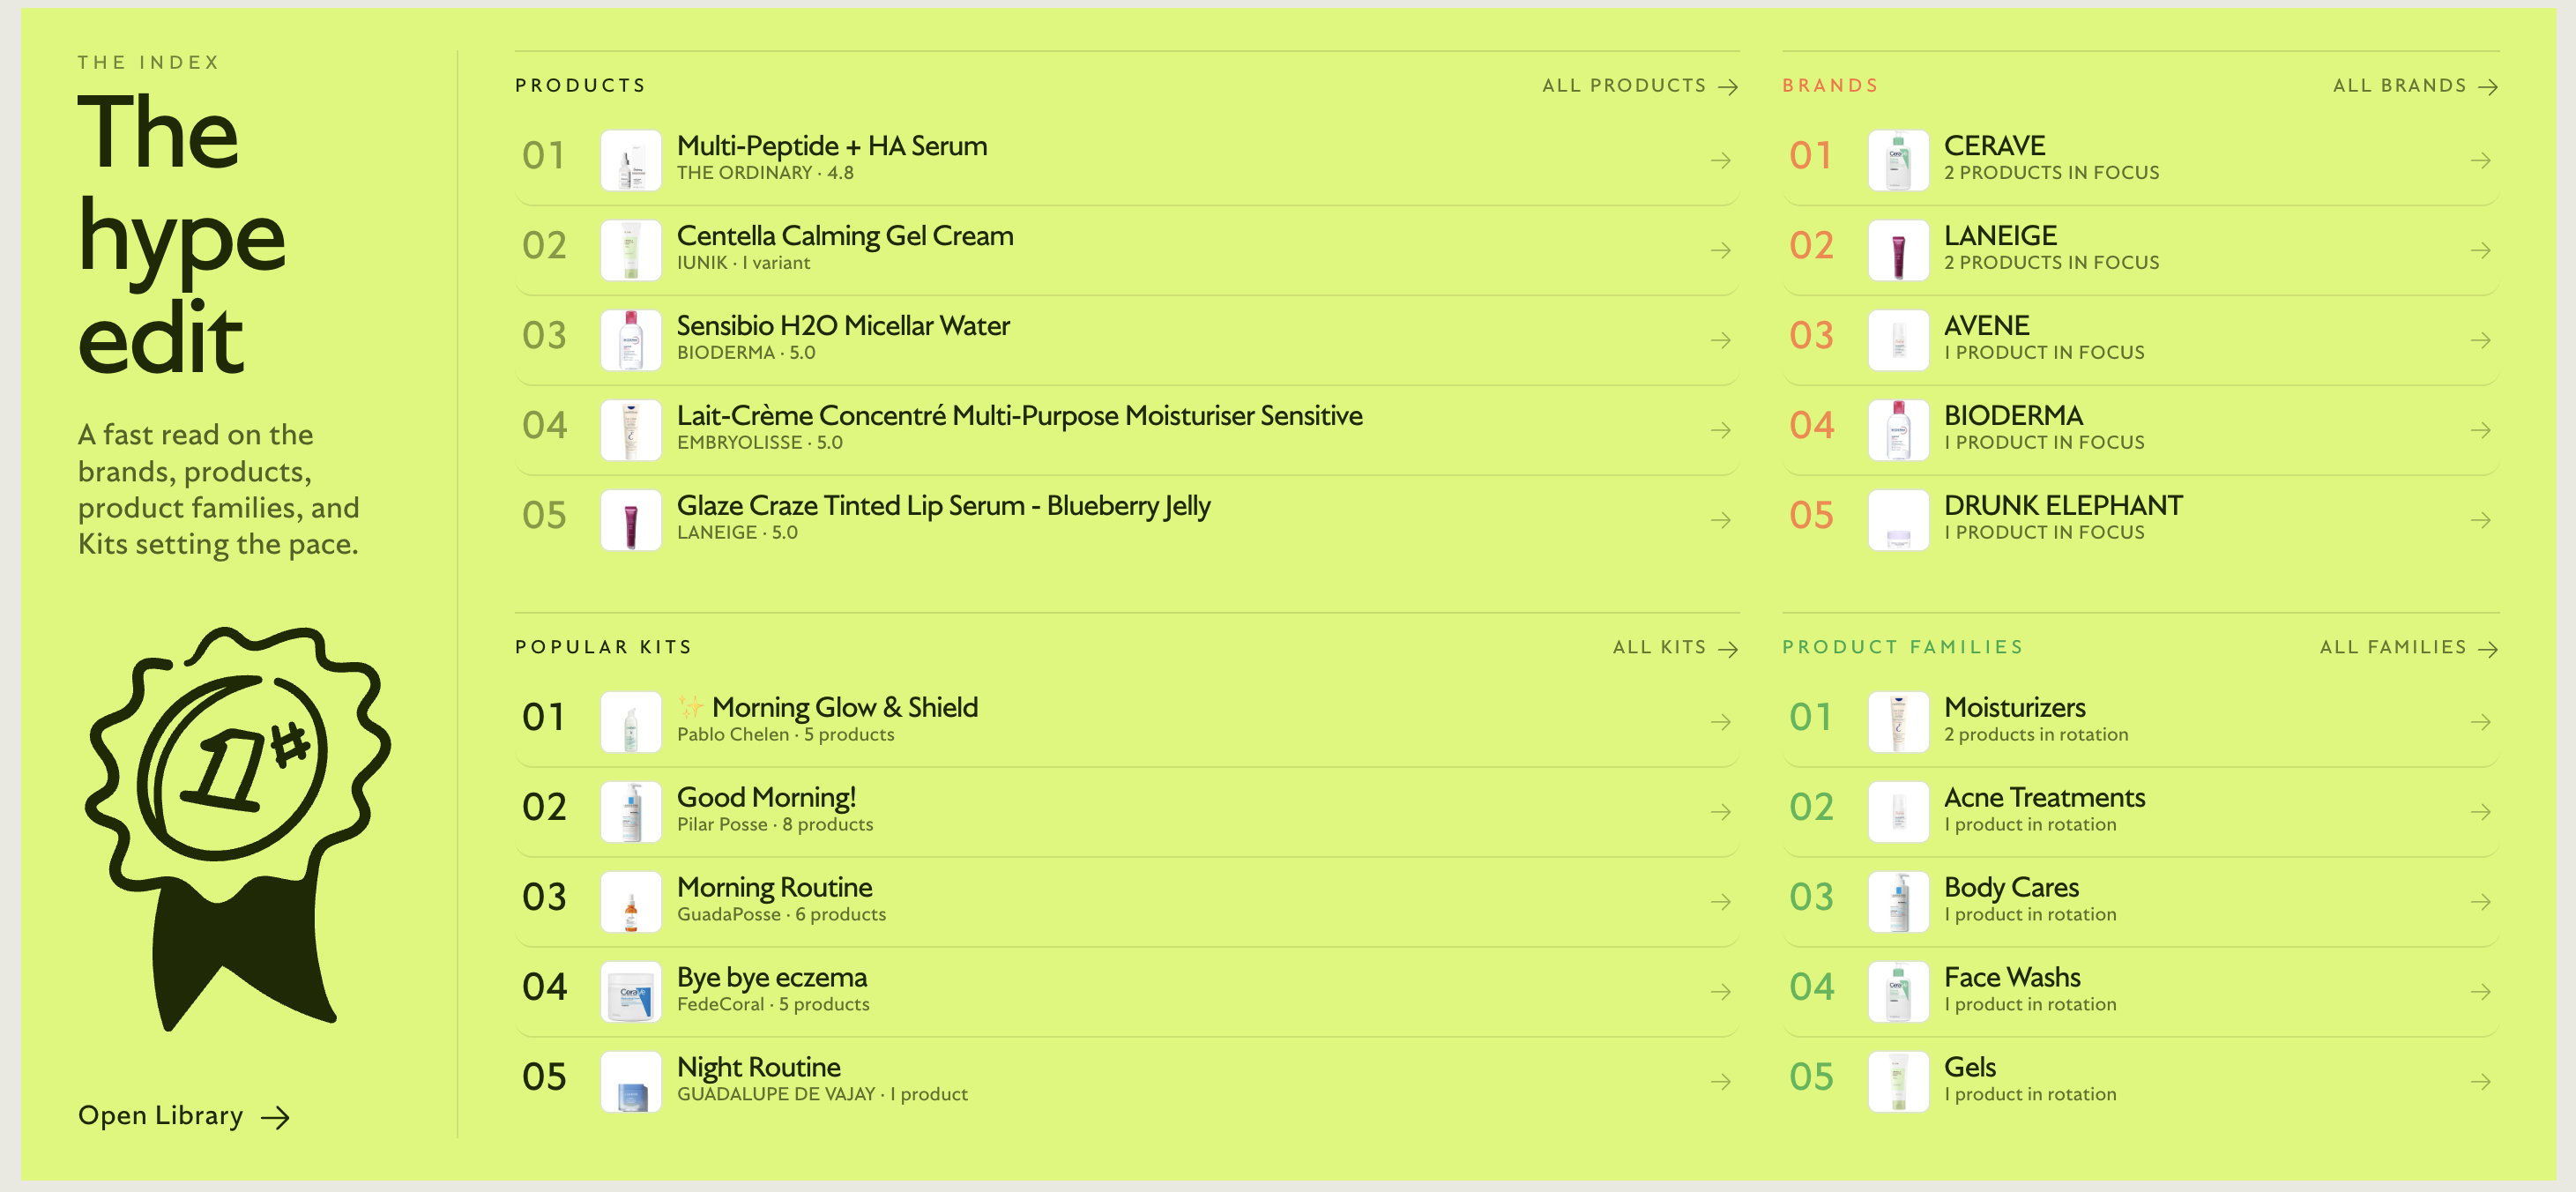Click the Sensibio H2O Micellar Water thumbnail

click(x=631, y=340)
